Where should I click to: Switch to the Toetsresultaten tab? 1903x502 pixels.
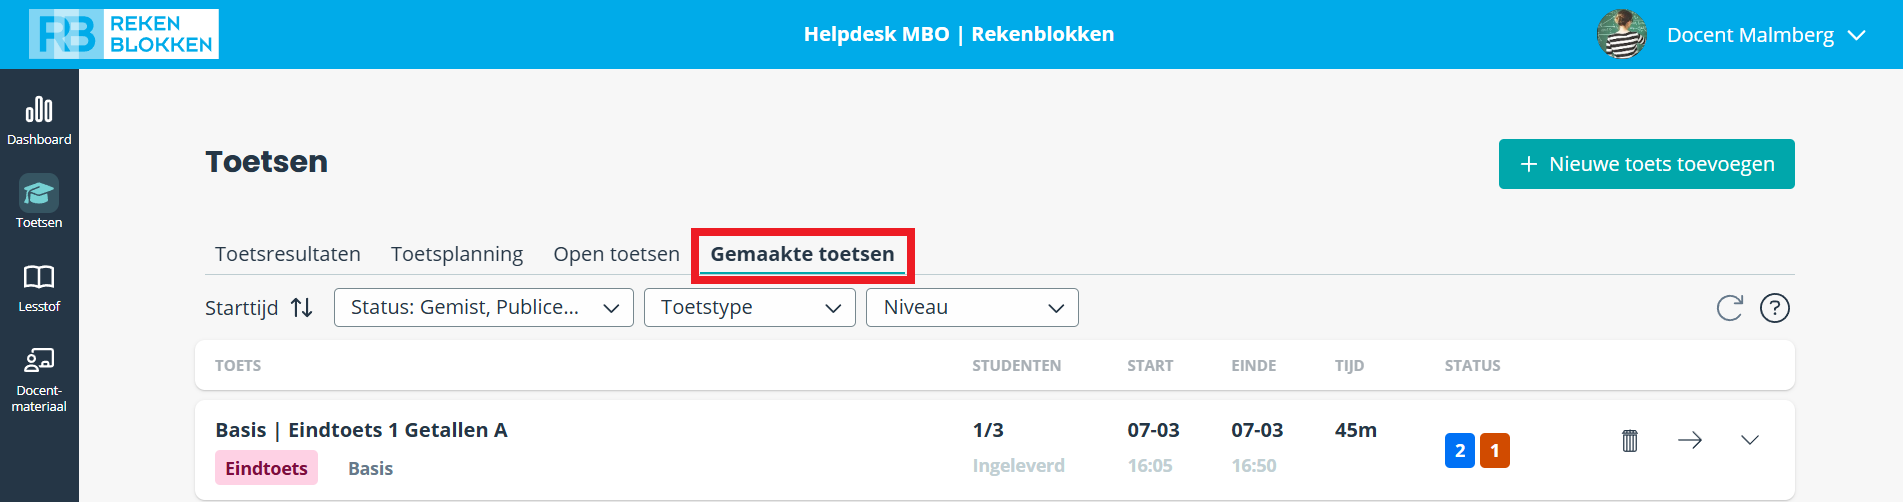tap(288, 254)
